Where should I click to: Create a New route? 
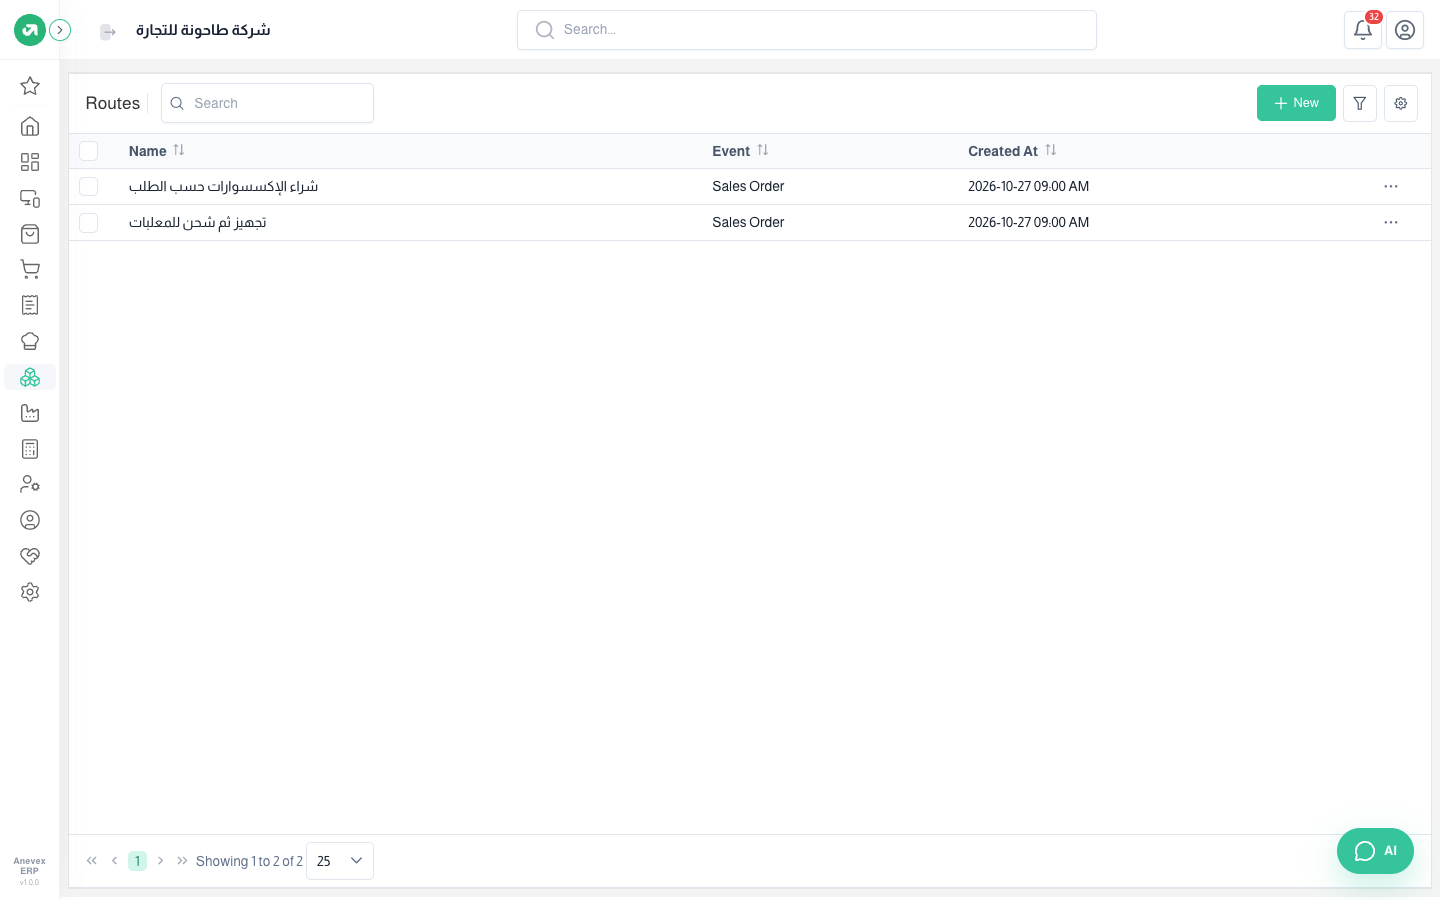coord(1296,103)
